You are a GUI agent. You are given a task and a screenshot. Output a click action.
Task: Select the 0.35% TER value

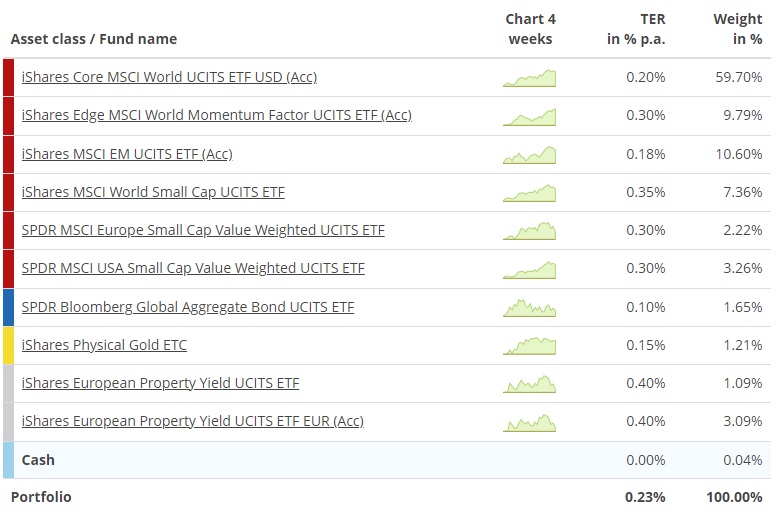(x=645, y=192)
